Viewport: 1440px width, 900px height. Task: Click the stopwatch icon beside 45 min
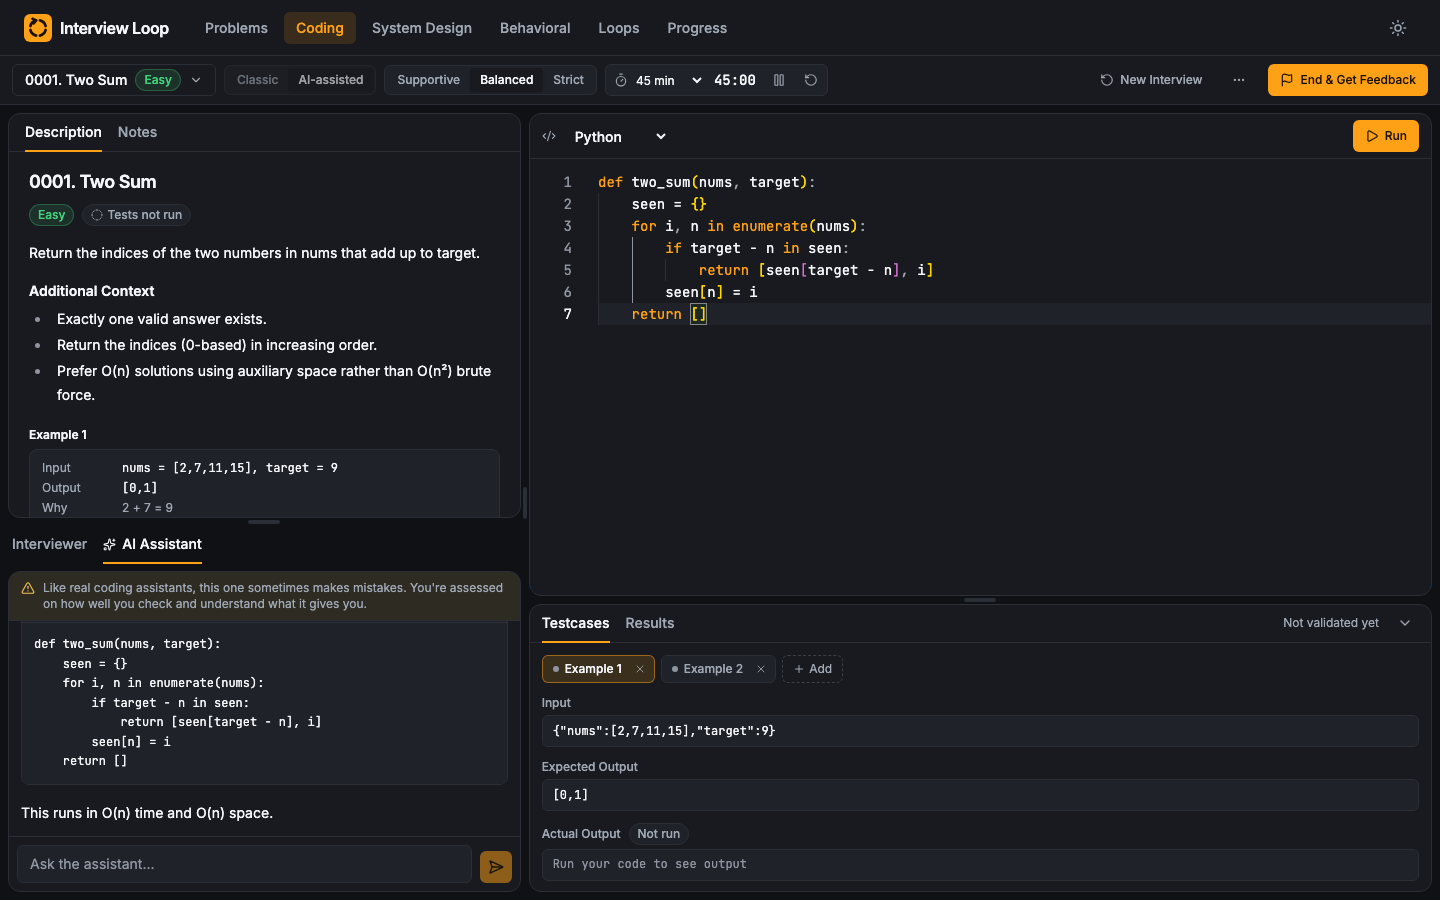click(621, 80)
